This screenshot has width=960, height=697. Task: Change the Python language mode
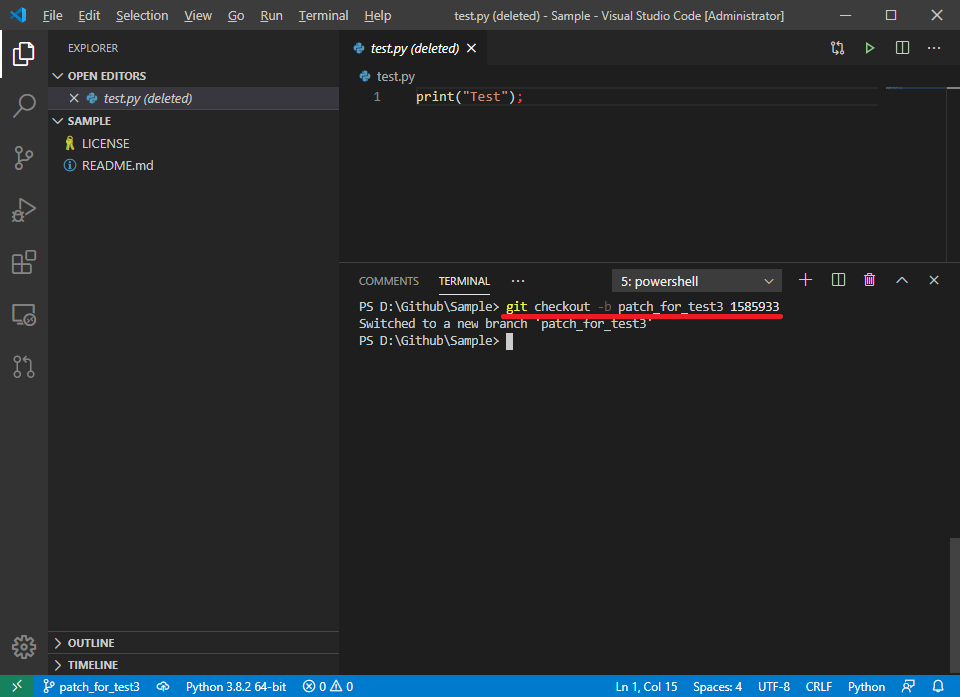pyautogui.click(x=866, y=687)
